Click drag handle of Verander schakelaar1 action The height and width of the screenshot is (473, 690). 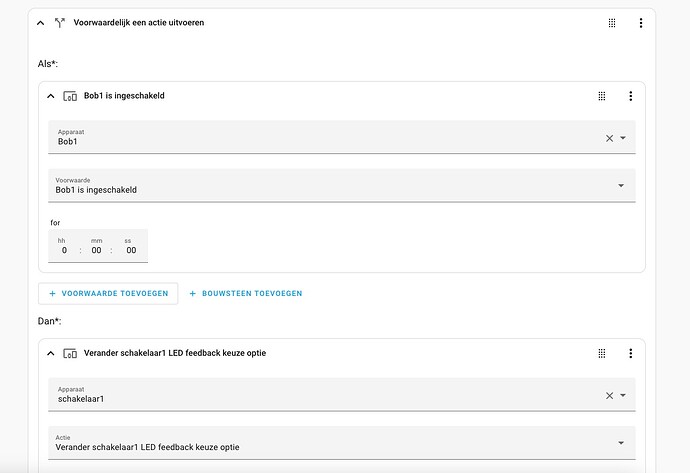(x=602, y=353)
